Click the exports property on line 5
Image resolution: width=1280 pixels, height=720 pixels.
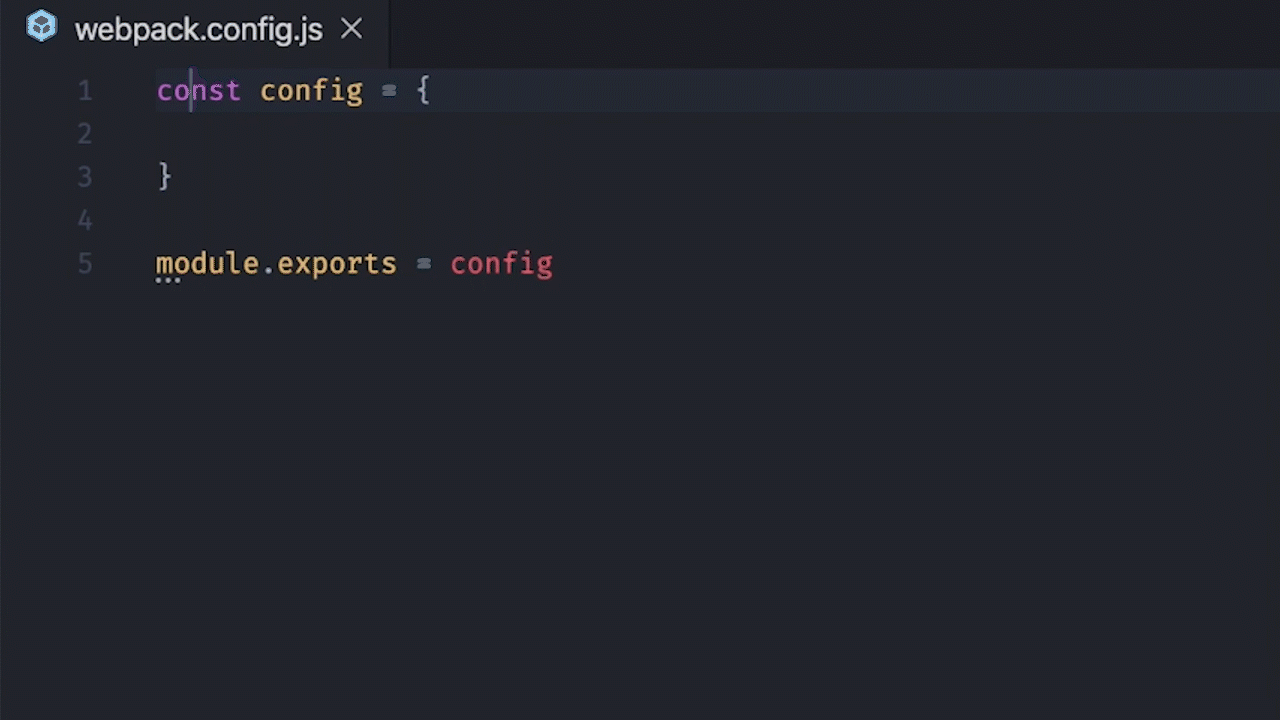[336, 264]
